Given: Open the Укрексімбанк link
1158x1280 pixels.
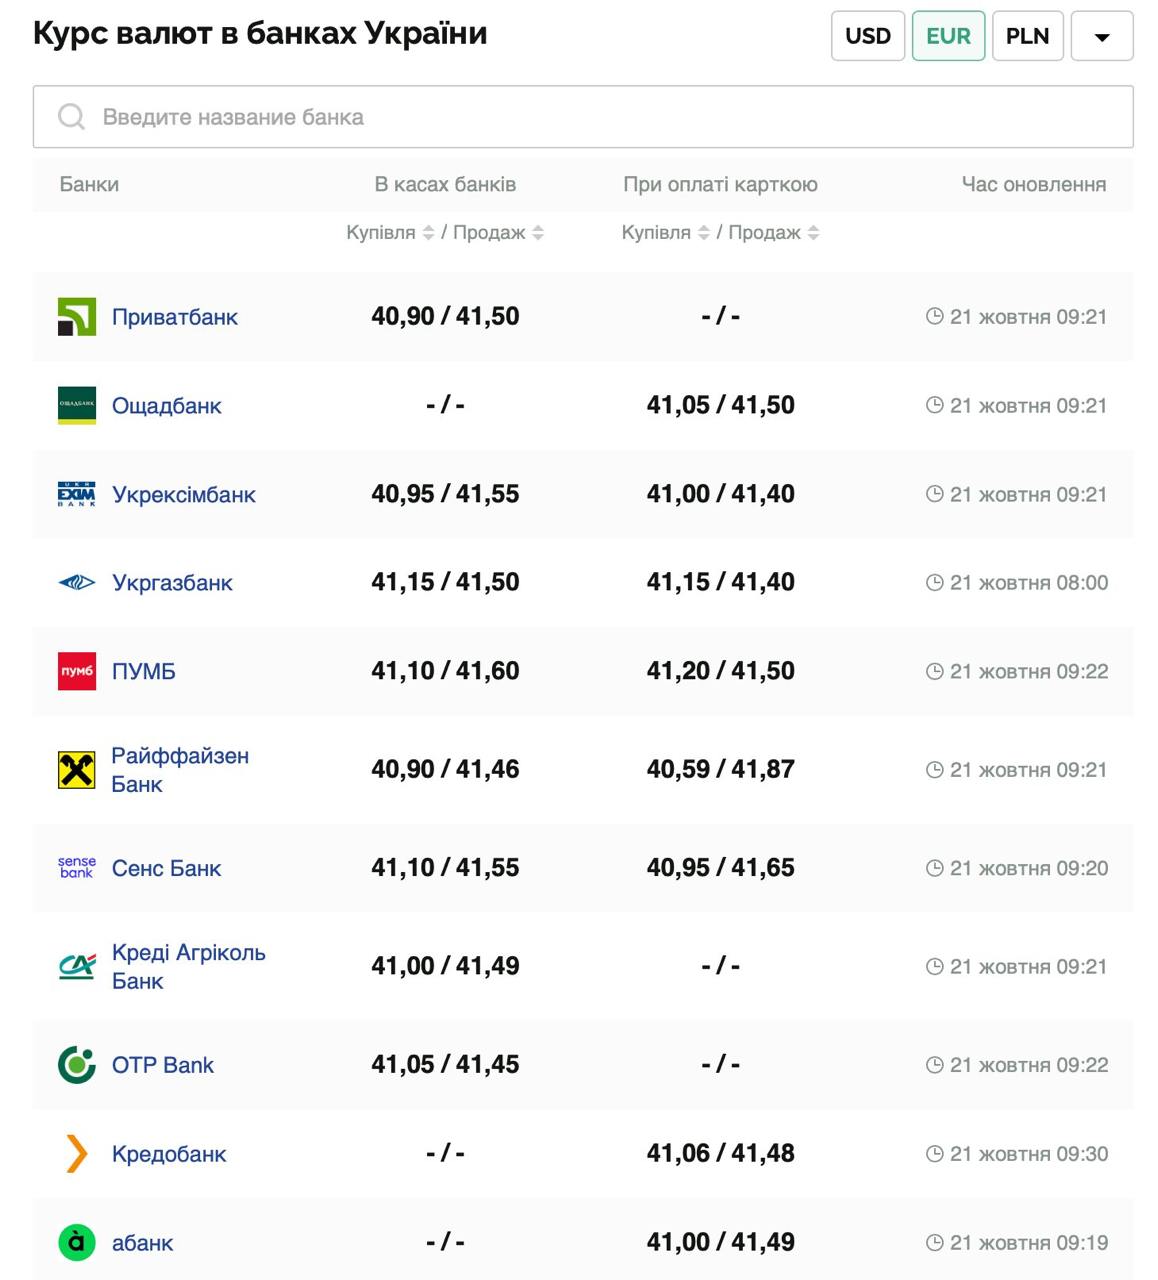Looking at the screenshot, I should [184, 494].
